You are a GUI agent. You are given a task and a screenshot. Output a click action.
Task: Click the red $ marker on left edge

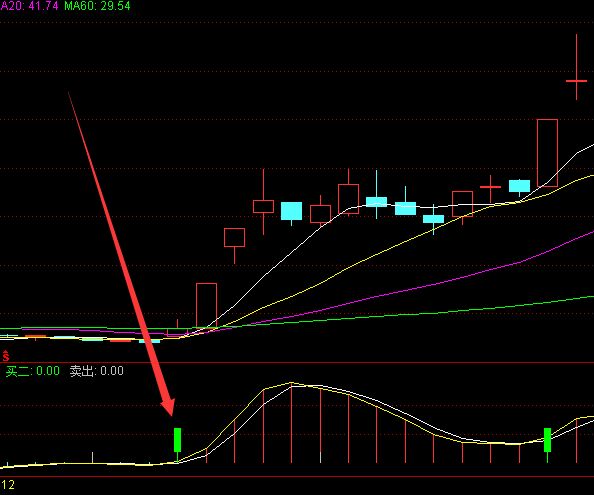click(6, 356)
